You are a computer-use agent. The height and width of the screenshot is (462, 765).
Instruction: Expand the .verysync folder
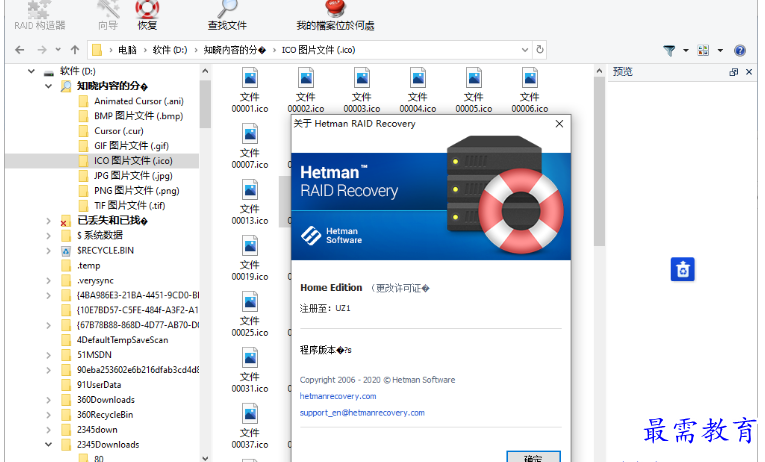point(48,281)
